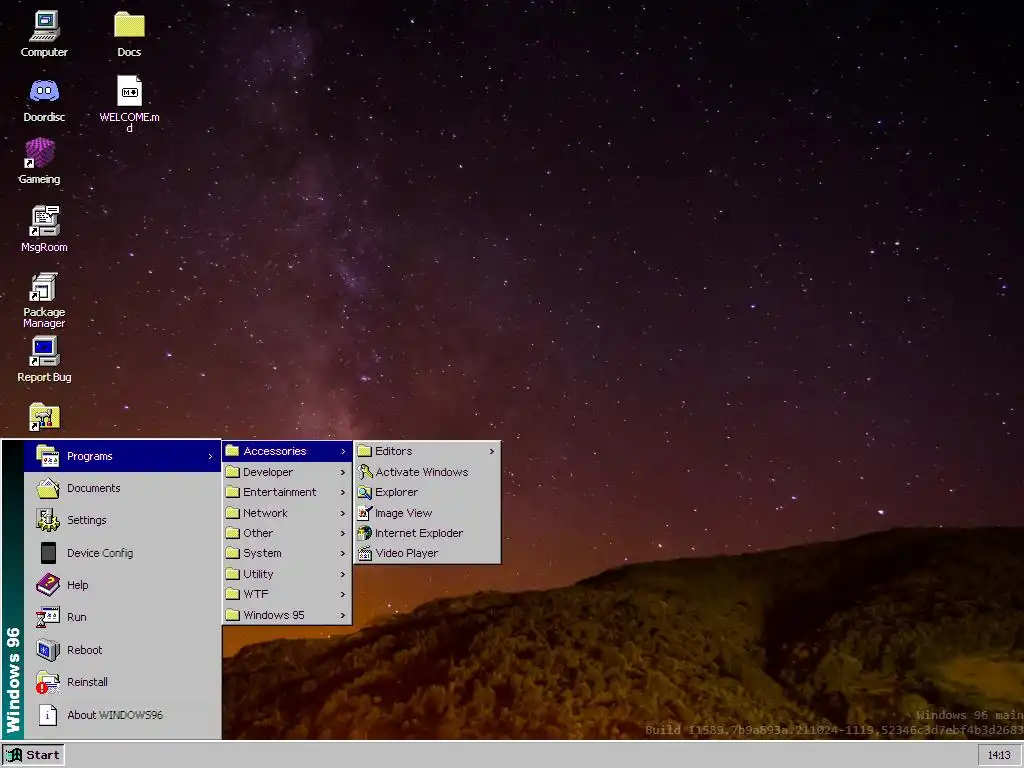The width and height of the screenshot is (1024, 768).
Task: Open the Developer programs menu entry
Action: coord(287,472)
